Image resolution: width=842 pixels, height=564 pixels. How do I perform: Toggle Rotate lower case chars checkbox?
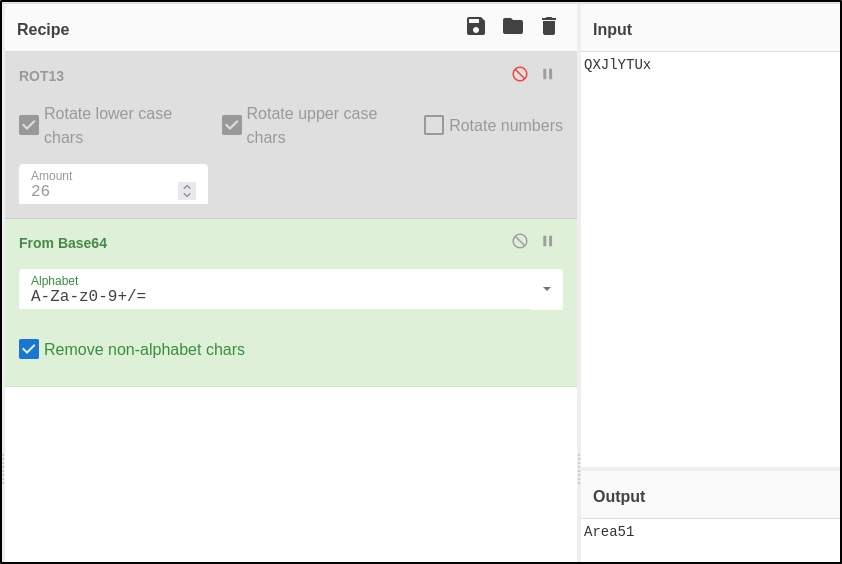pyautogui.click(x=29, y=125)
